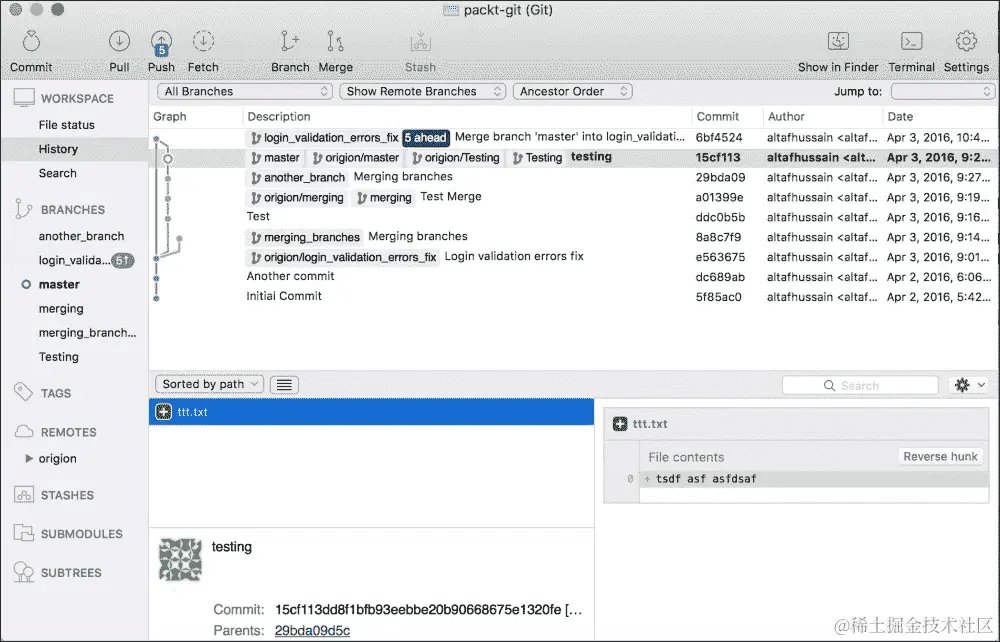Open the Show Remote Branches dropdown
The width and height of the screenshot is (1000, 642).
[422, 91]
